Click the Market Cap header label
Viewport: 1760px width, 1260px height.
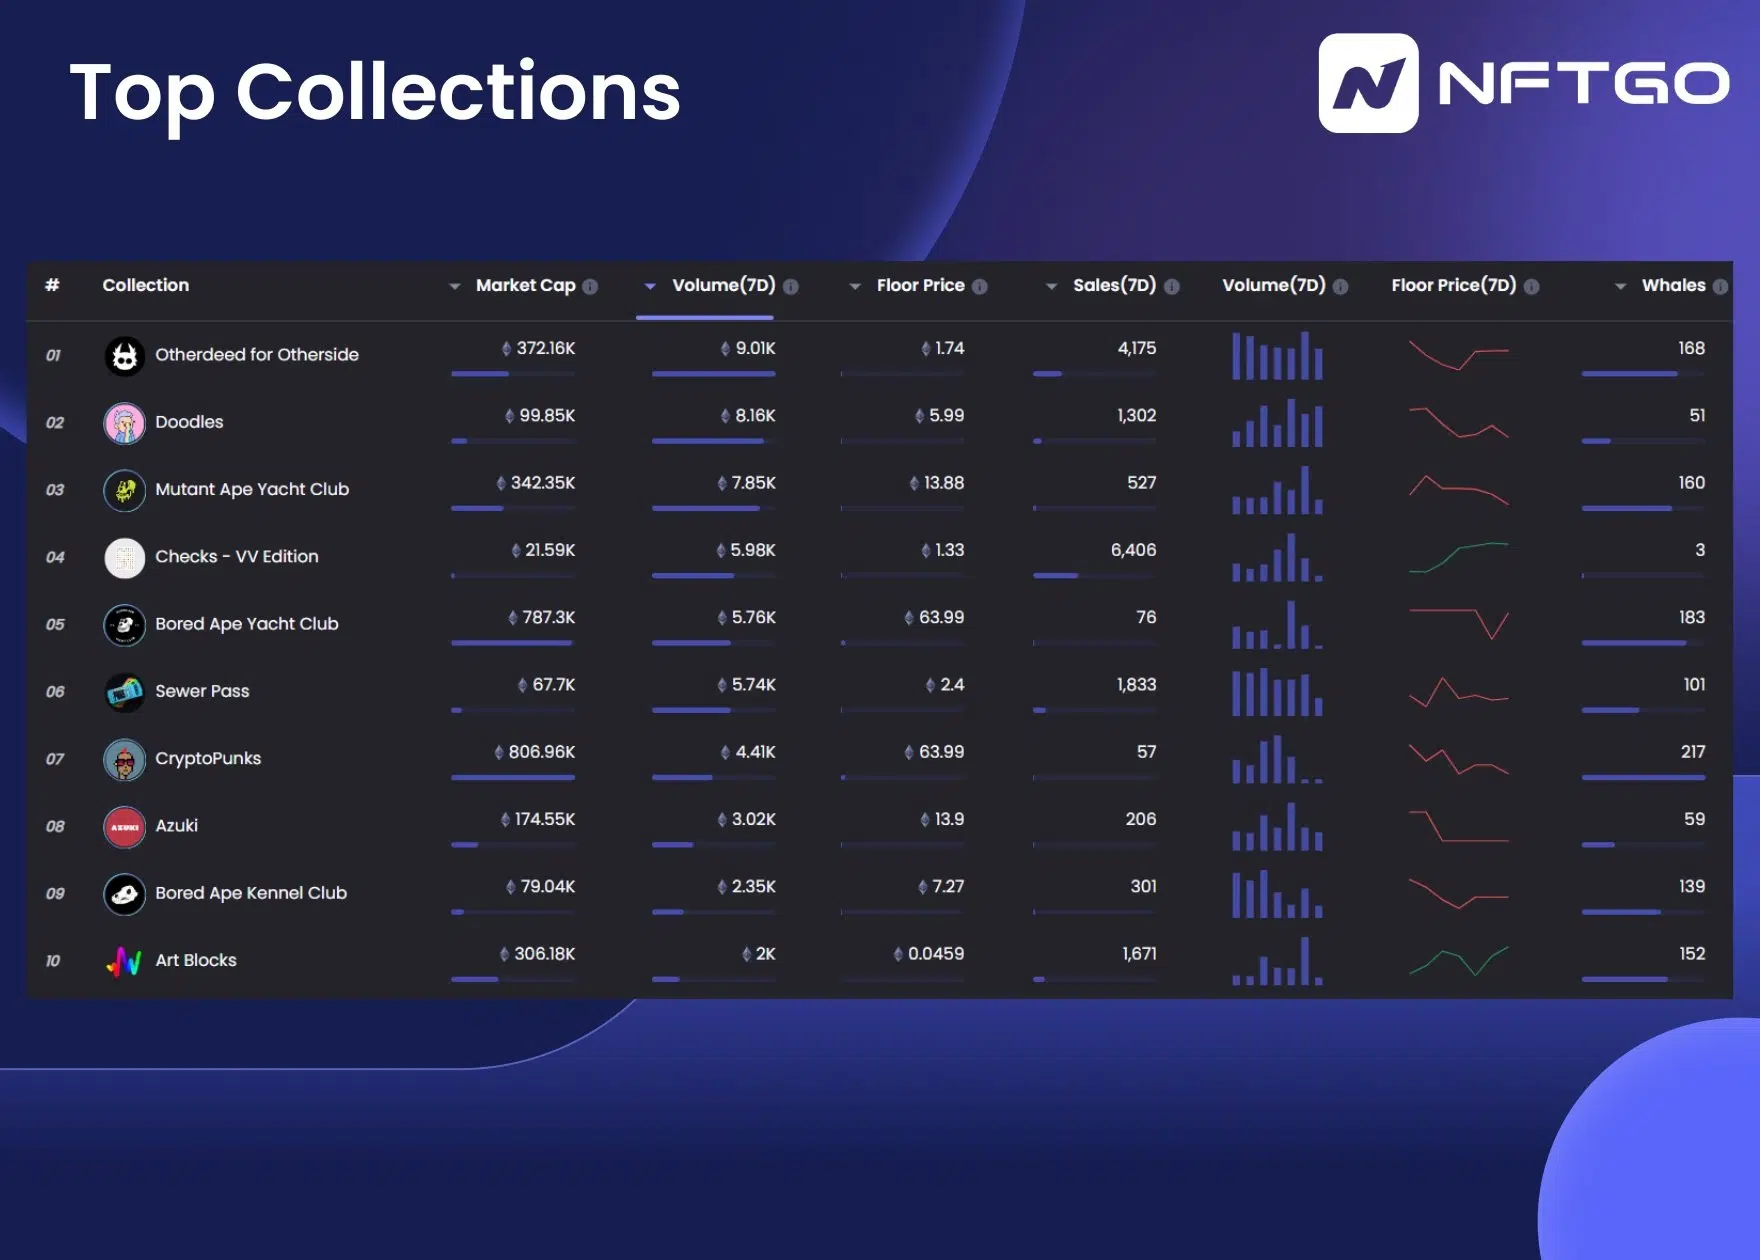[x=526, y=286]
